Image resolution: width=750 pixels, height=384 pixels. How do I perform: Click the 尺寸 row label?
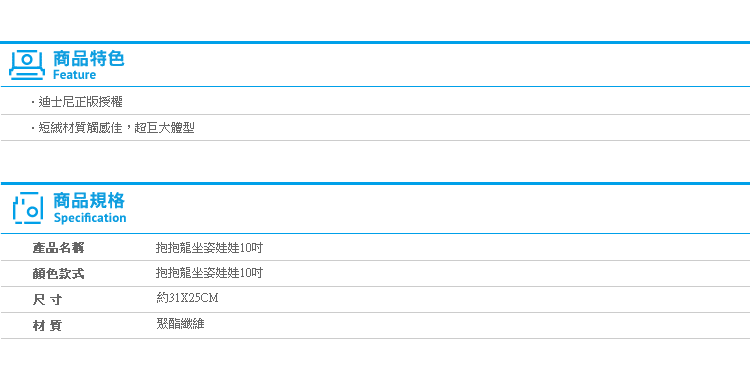click(47, 300)
